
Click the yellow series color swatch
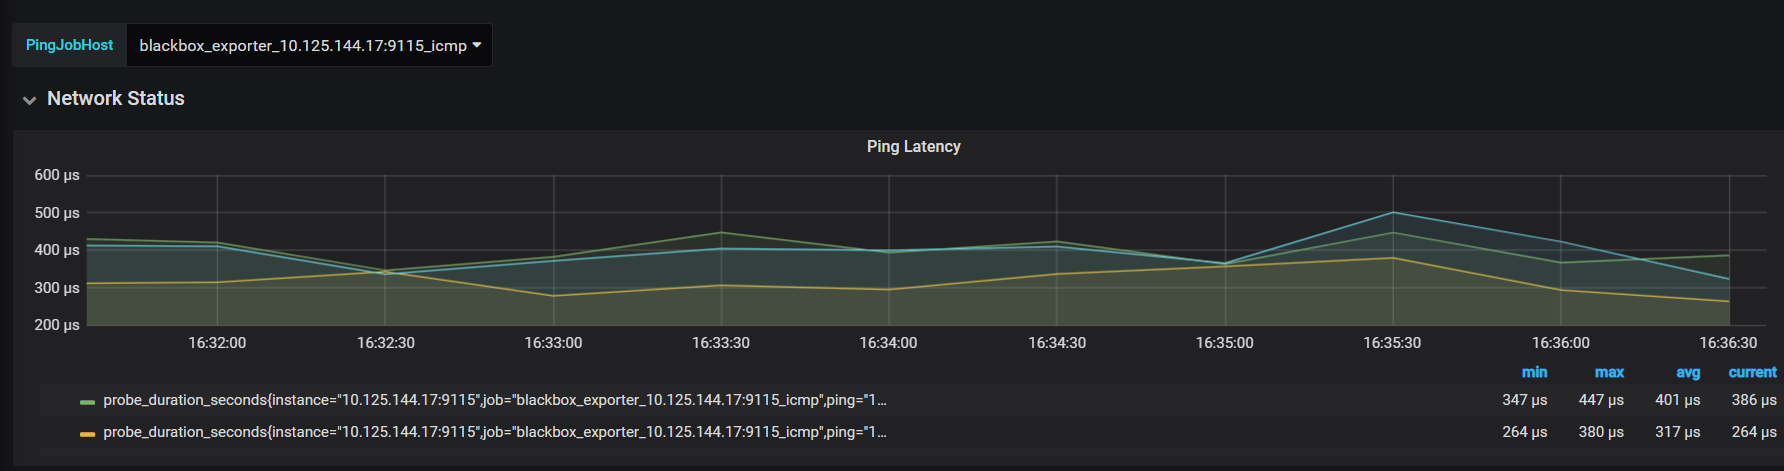(87, 434)
